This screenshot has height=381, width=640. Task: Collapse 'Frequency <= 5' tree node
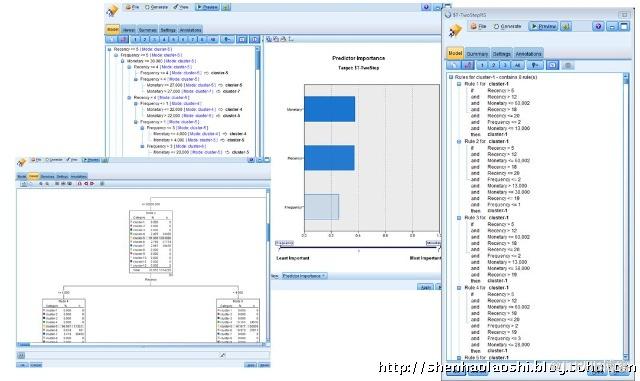point(116,55)
